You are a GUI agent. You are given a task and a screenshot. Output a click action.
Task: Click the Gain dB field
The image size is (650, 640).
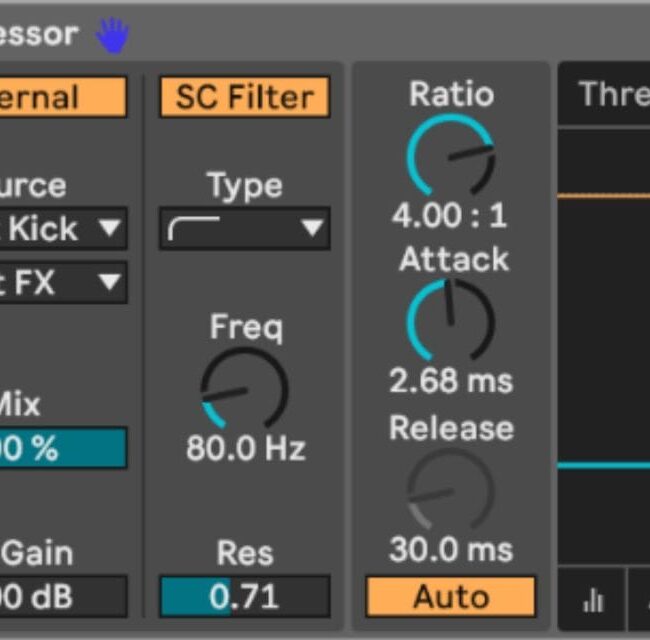[60, 597]
